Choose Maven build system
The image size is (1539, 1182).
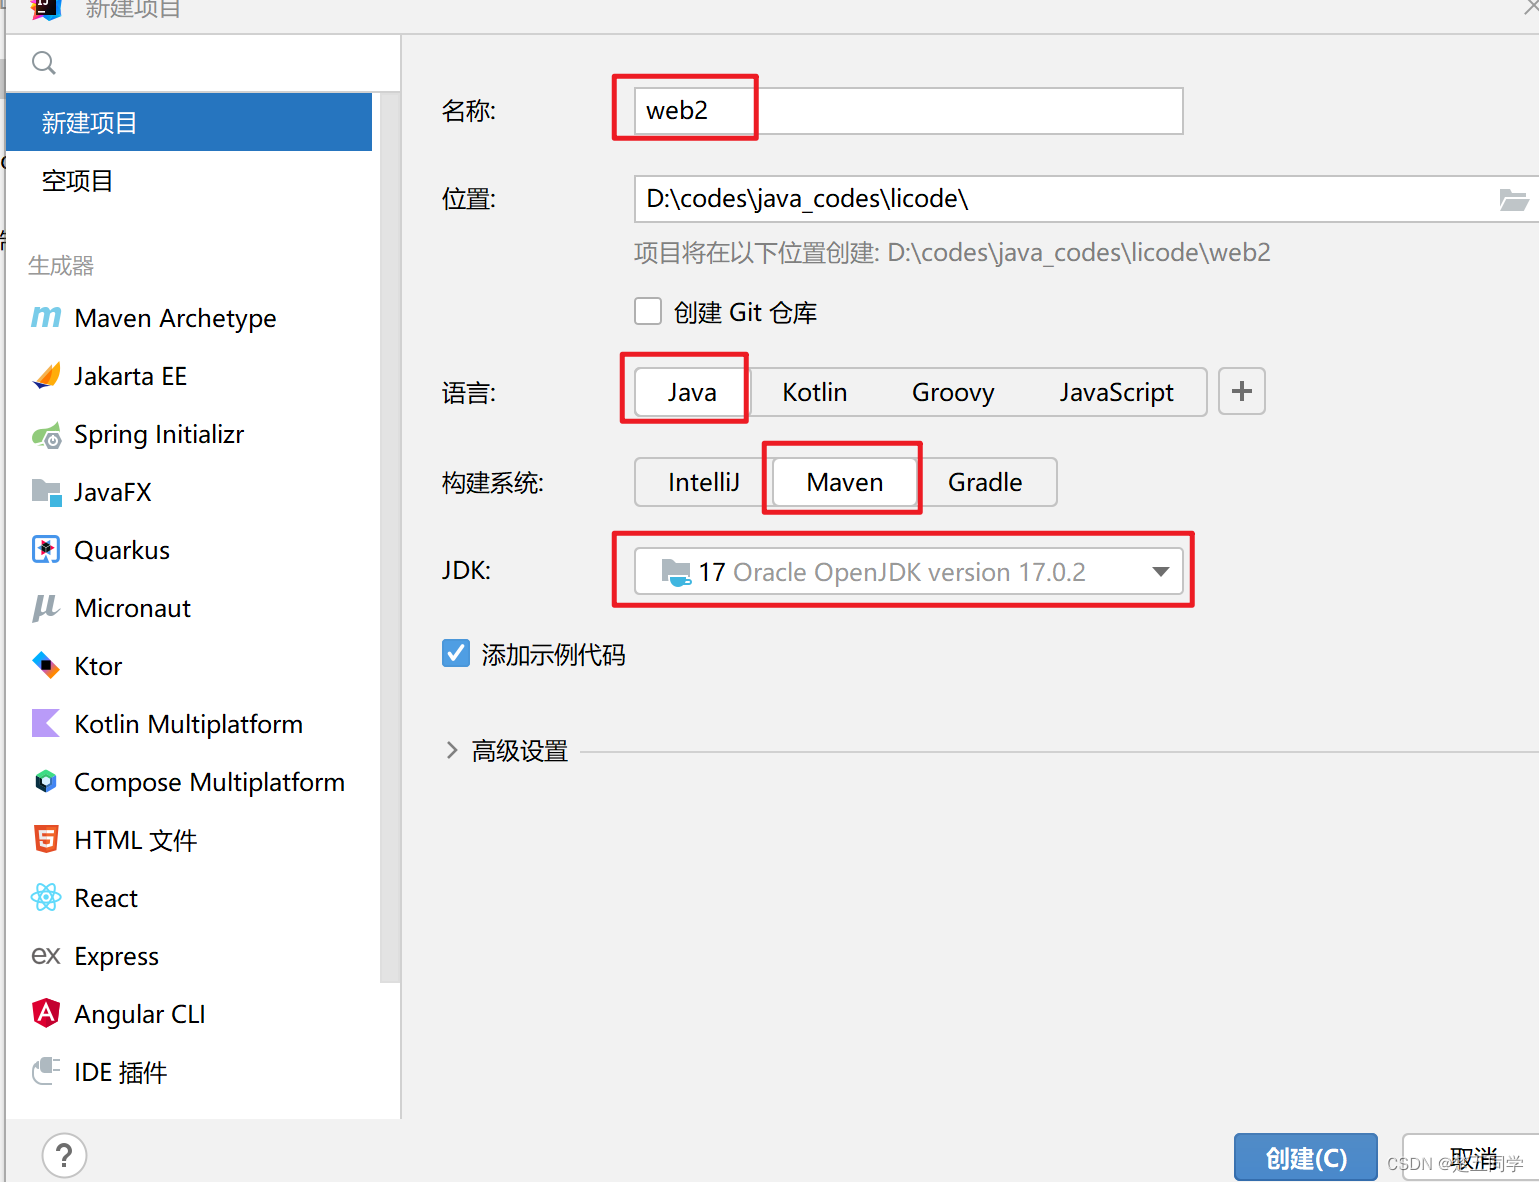click(x=845, y=482)
